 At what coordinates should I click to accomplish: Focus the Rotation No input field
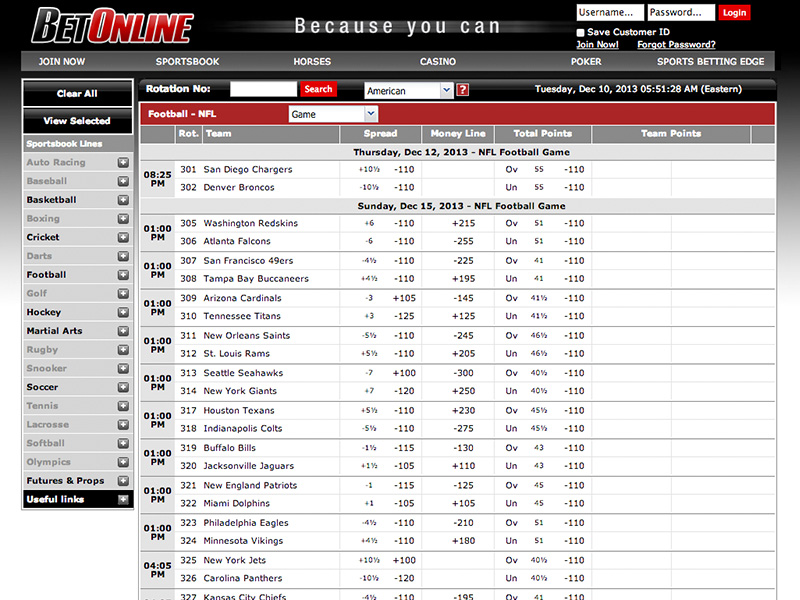click(263, 89)
